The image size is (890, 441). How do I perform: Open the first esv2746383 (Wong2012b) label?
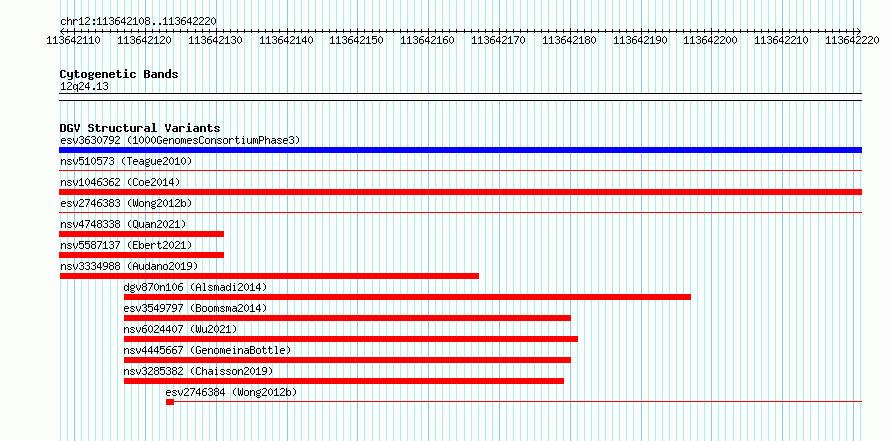pos(126,203)
